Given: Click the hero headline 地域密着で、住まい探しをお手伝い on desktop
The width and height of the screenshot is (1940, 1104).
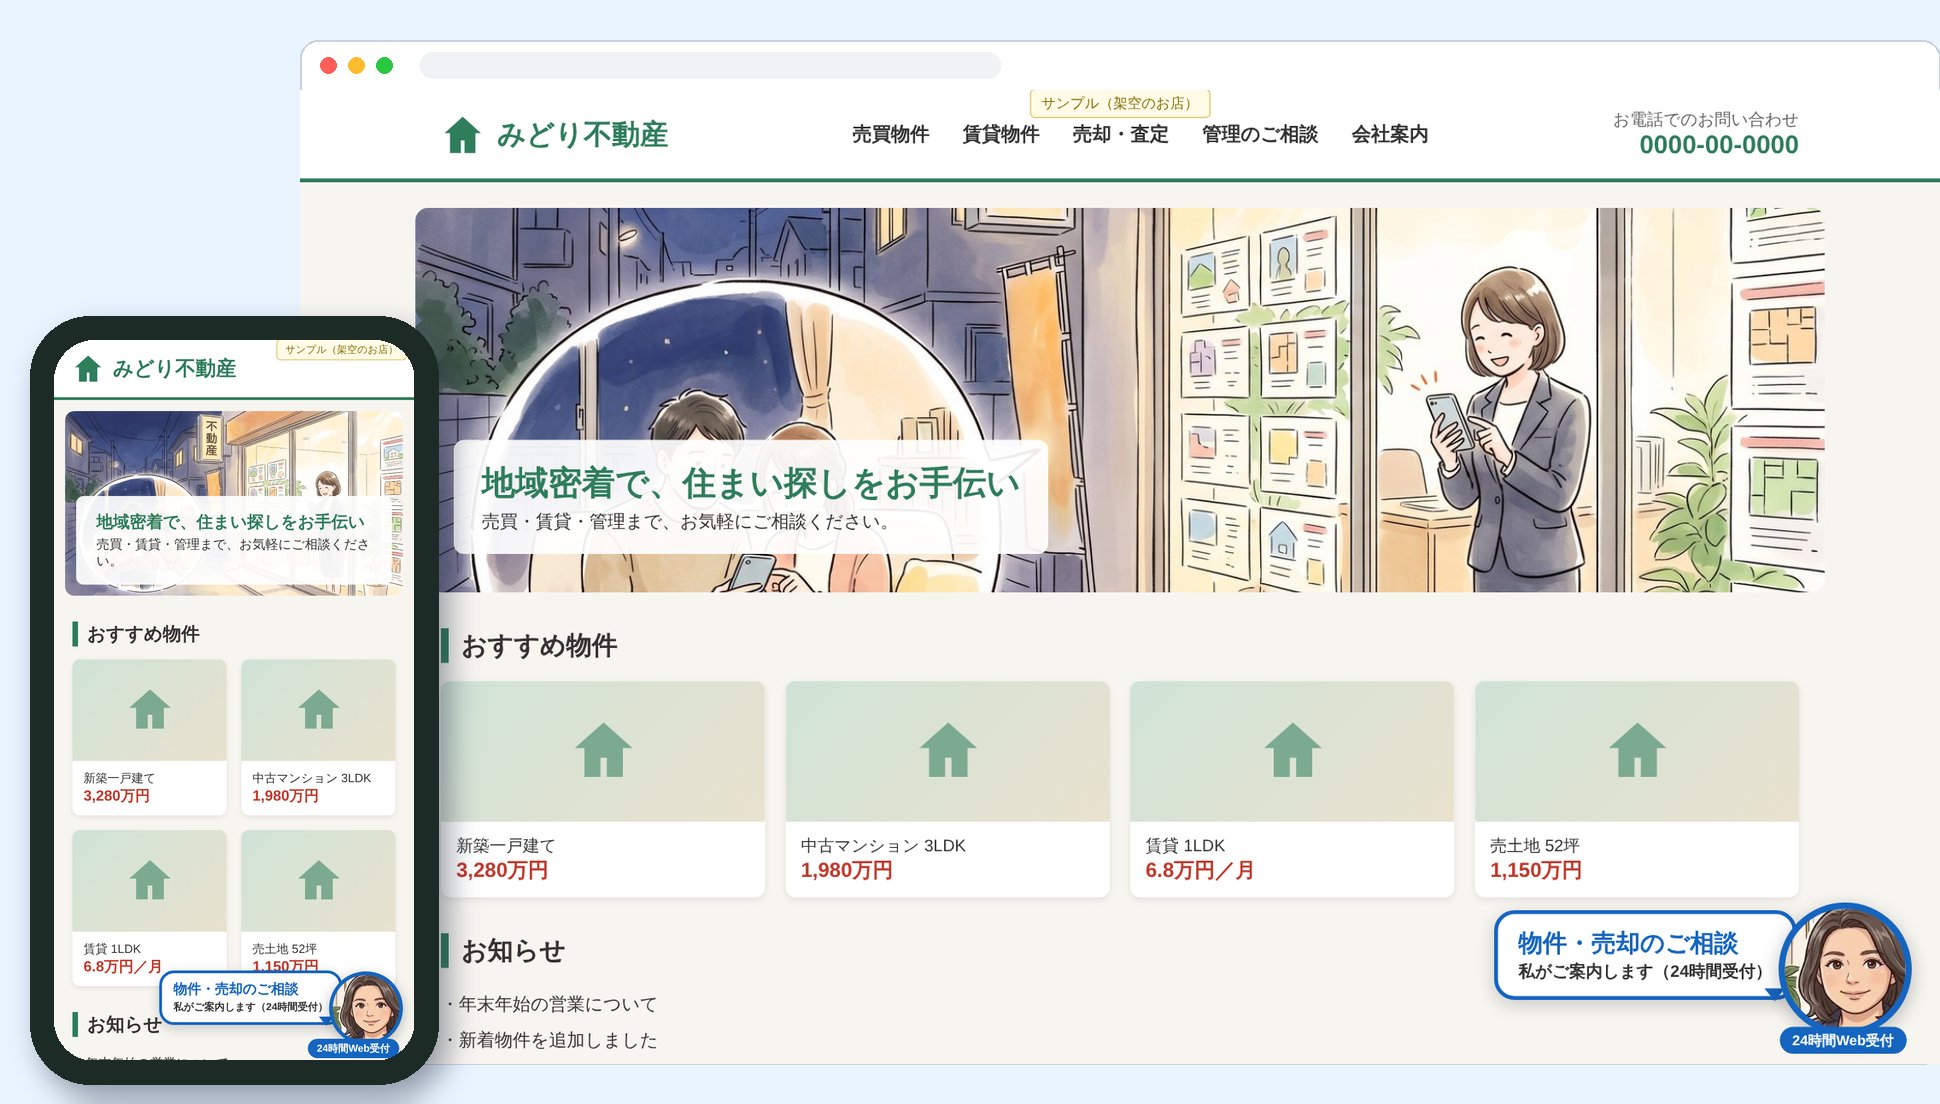Looking at the screenshot, I should point(750,483).
